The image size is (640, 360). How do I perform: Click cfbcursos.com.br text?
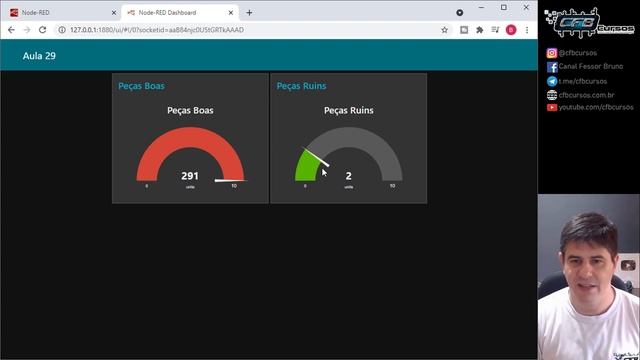586,95
